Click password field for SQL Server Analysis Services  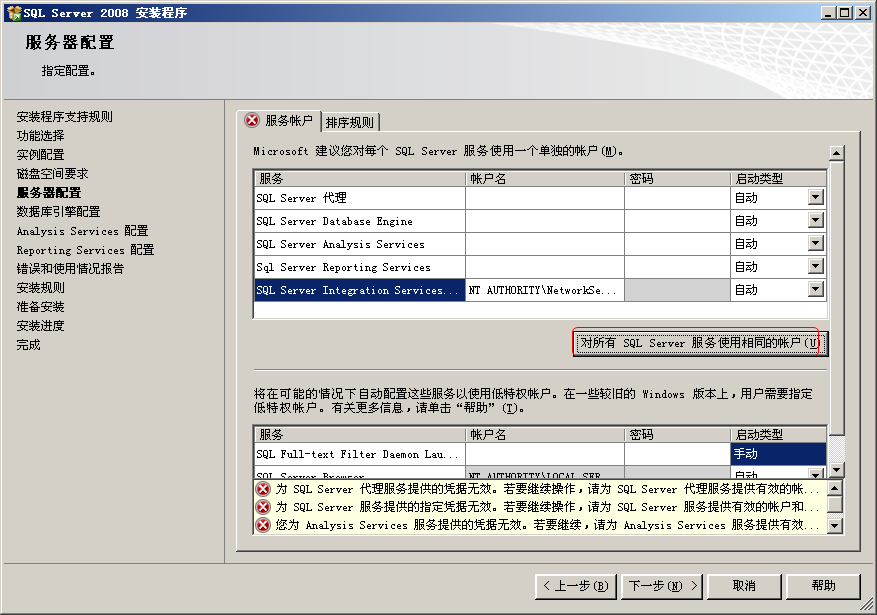pos(677,244)
